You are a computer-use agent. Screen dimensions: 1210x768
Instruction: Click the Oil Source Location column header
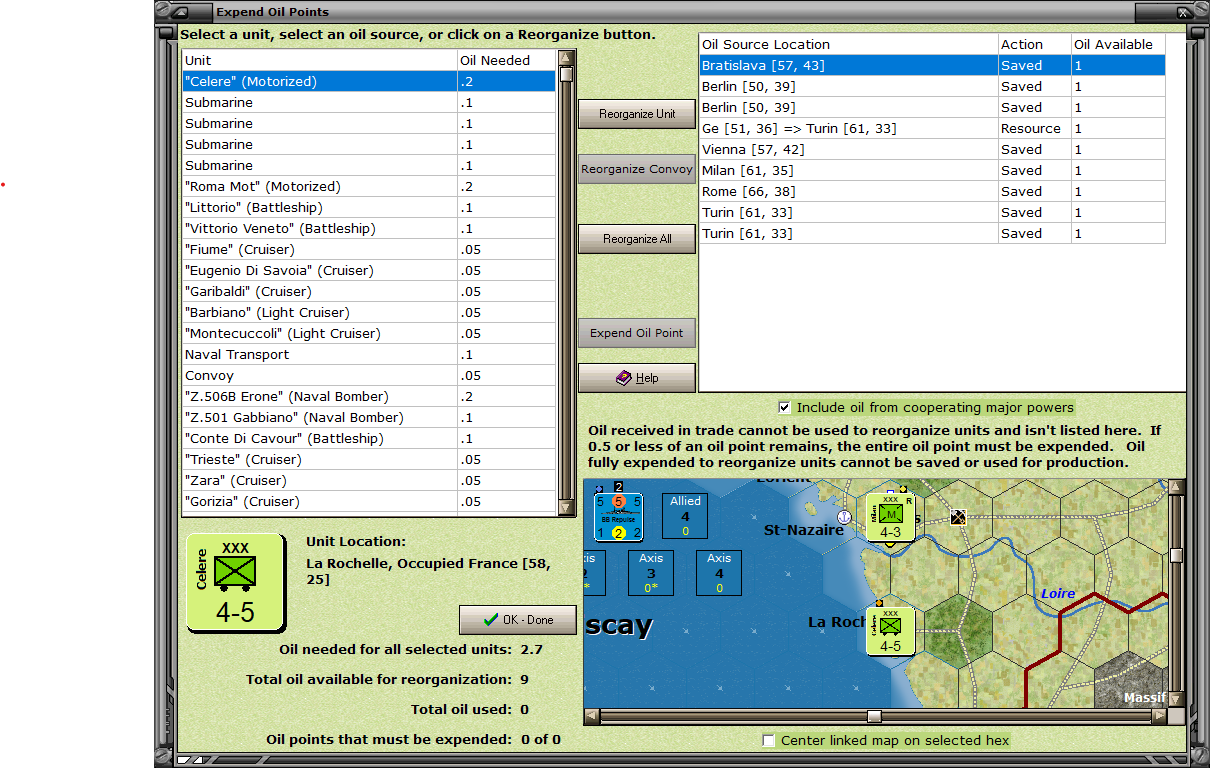[x=848, y=45]
